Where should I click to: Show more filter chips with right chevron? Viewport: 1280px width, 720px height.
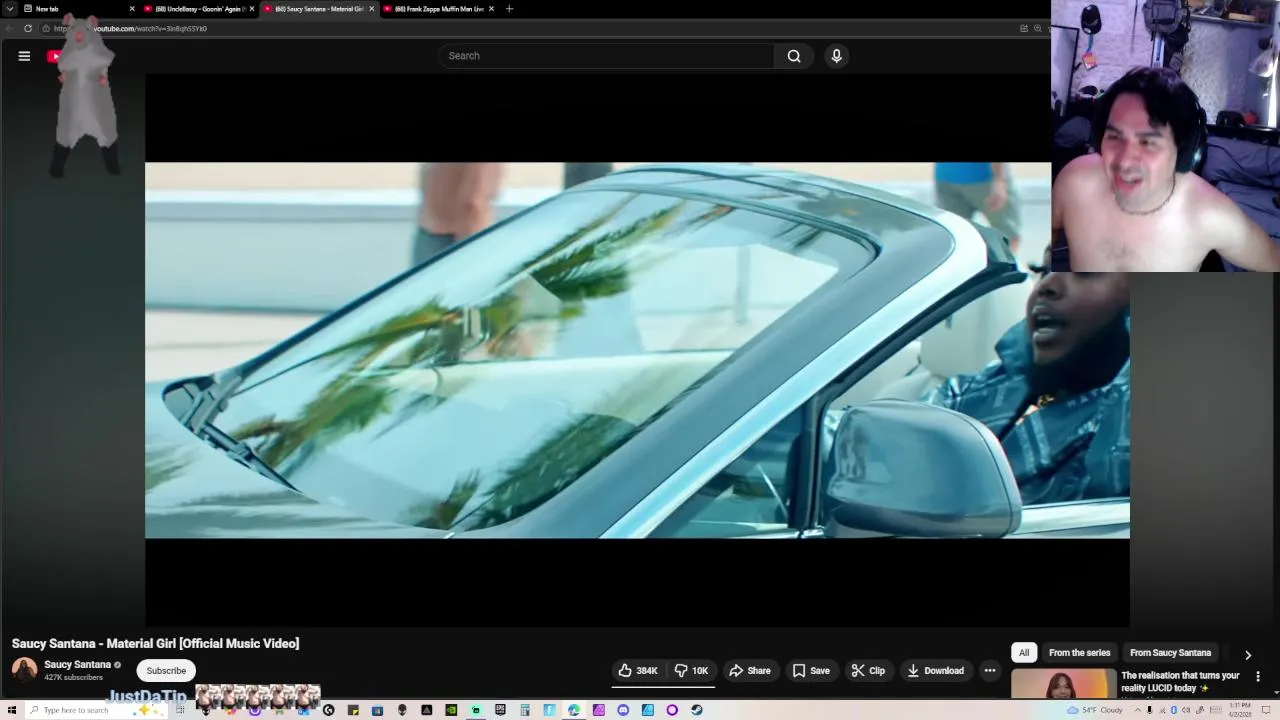(x=1248, y=655)
